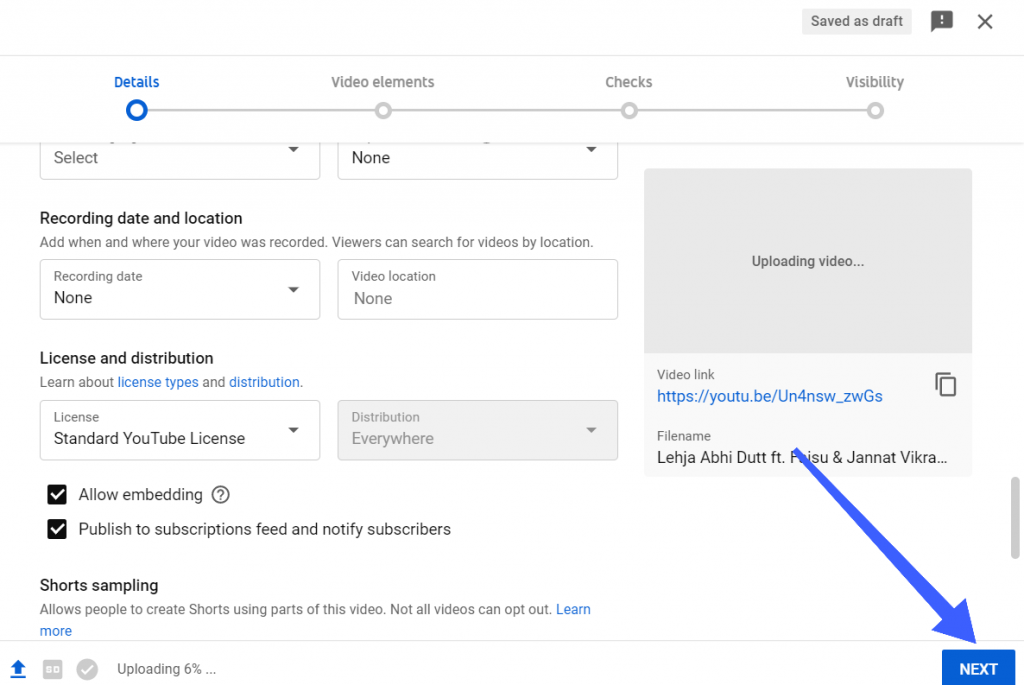This screenshot has height=685, width=1024.
Task: Click the help icon beside Allow embedding
Action: [x=221, y=495]
